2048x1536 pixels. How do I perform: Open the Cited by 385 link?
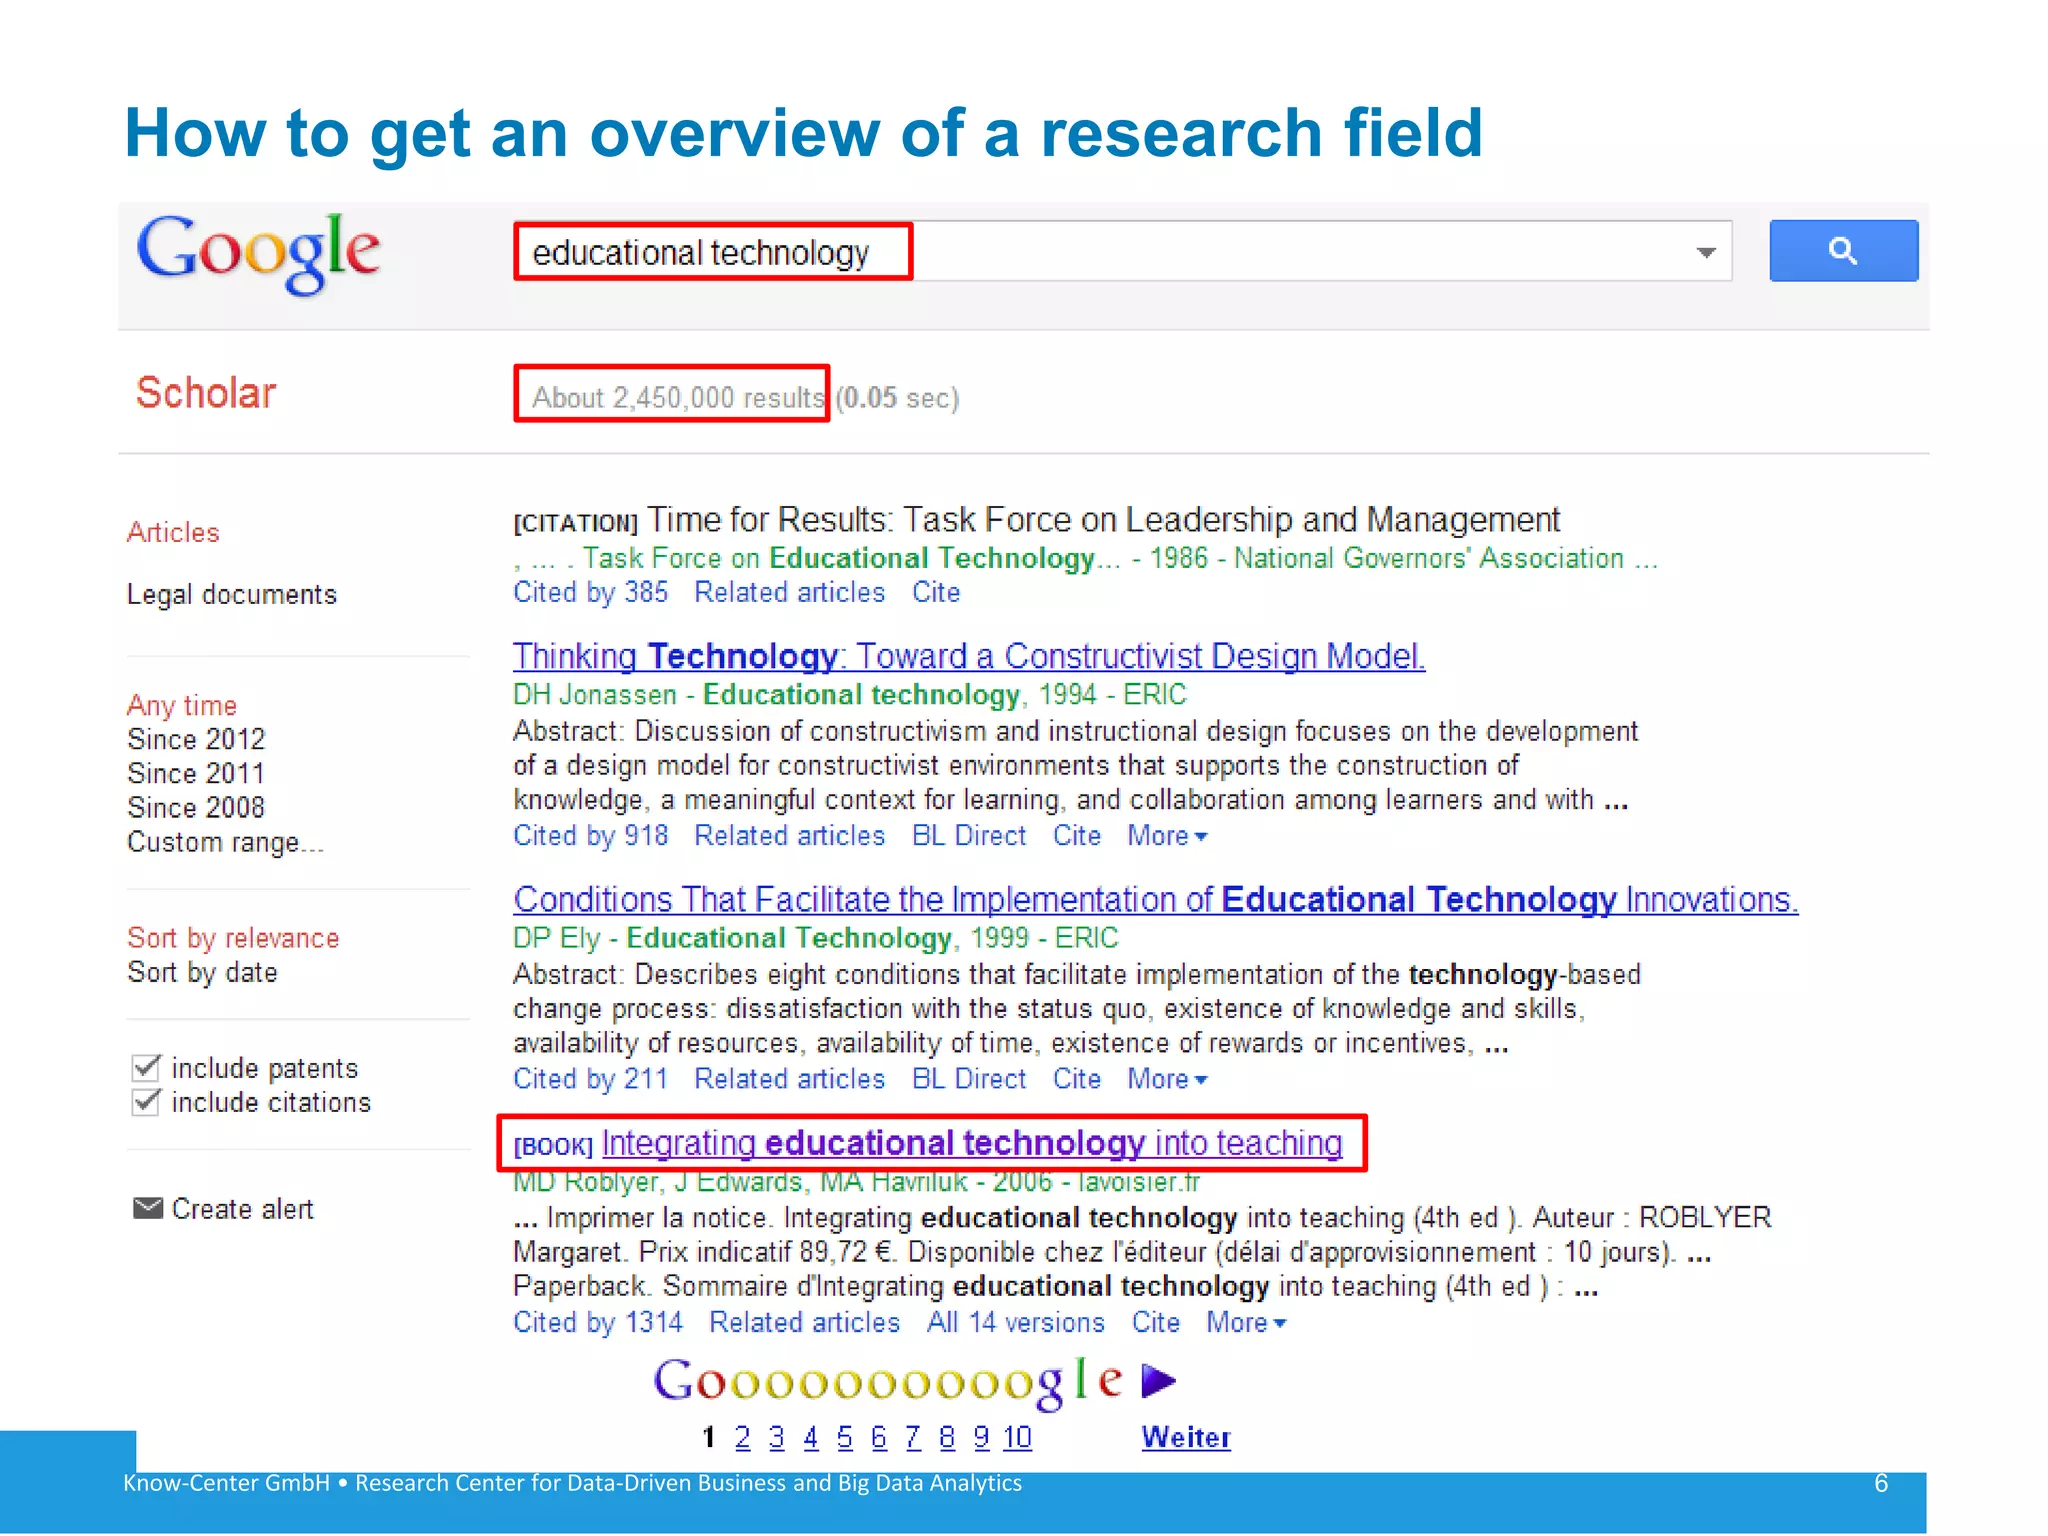(590, 592)
